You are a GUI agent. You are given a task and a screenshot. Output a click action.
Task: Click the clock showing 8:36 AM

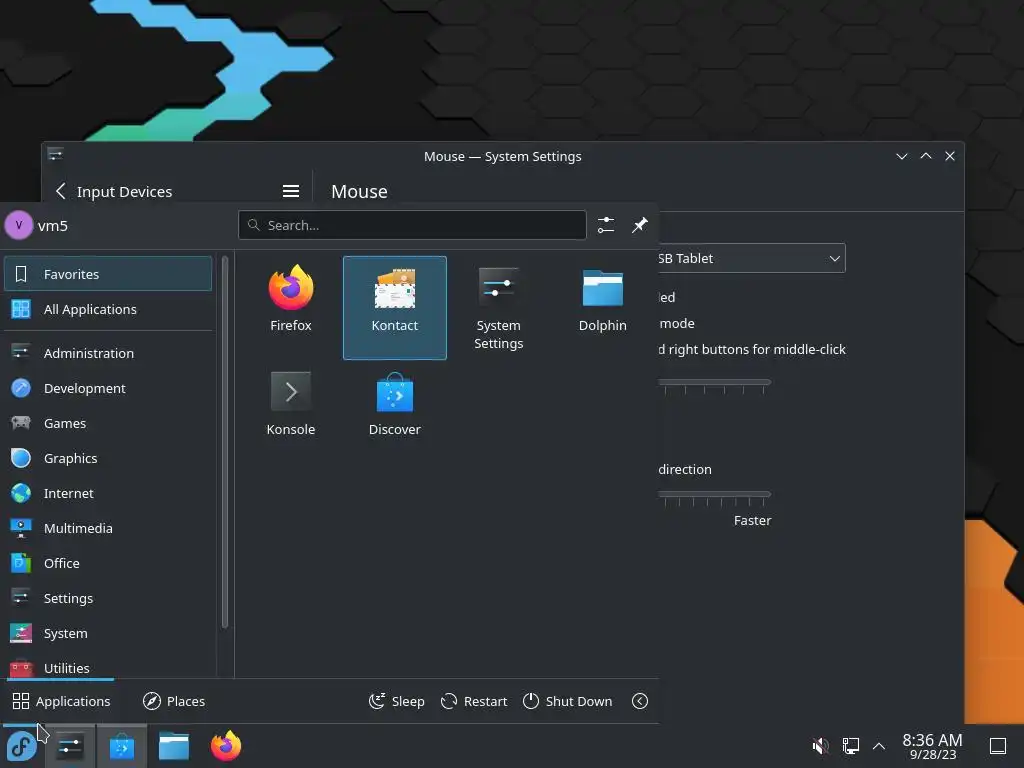click(933, 746)
